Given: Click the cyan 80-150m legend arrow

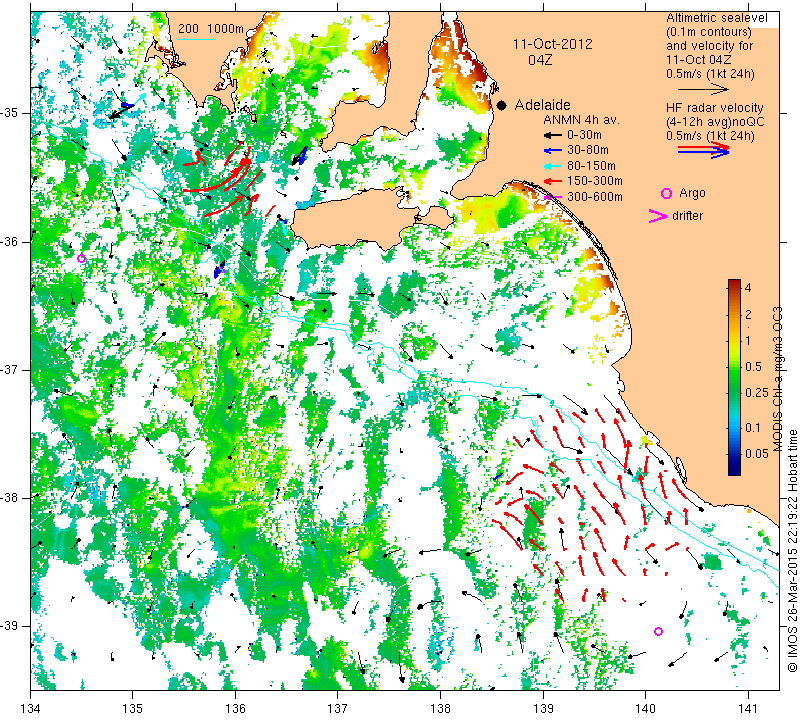Looking at the screenshot, I should [552, 166].
